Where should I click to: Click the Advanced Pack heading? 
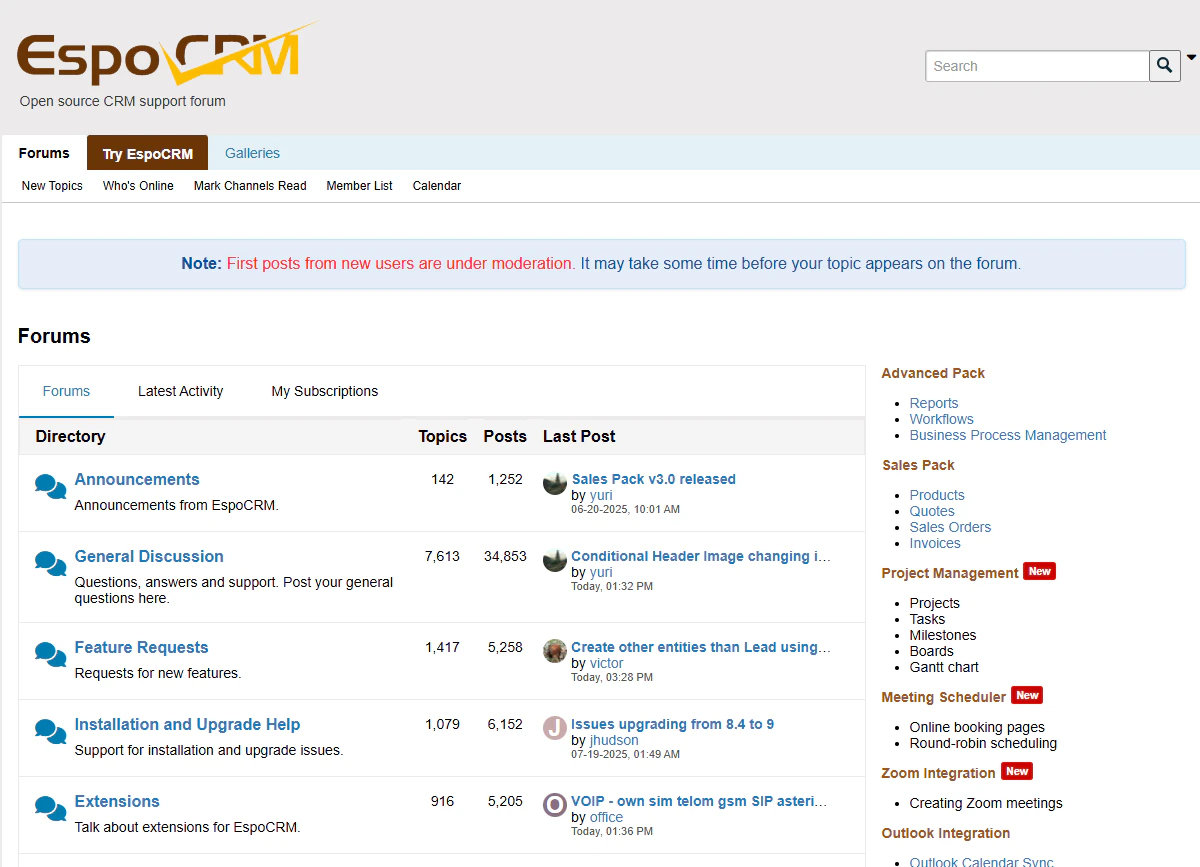(x=933, y=373)
